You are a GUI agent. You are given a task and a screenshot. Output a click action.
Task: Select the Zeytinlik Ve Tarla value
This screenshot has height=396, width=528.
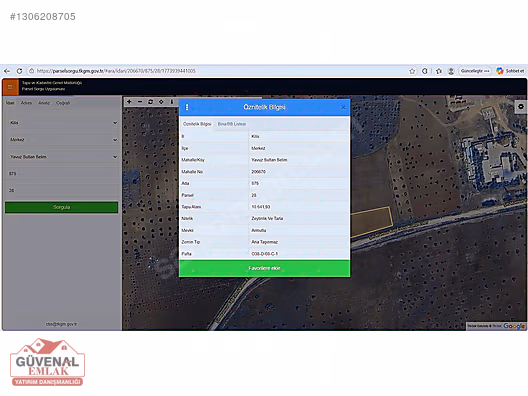point(267,219)
